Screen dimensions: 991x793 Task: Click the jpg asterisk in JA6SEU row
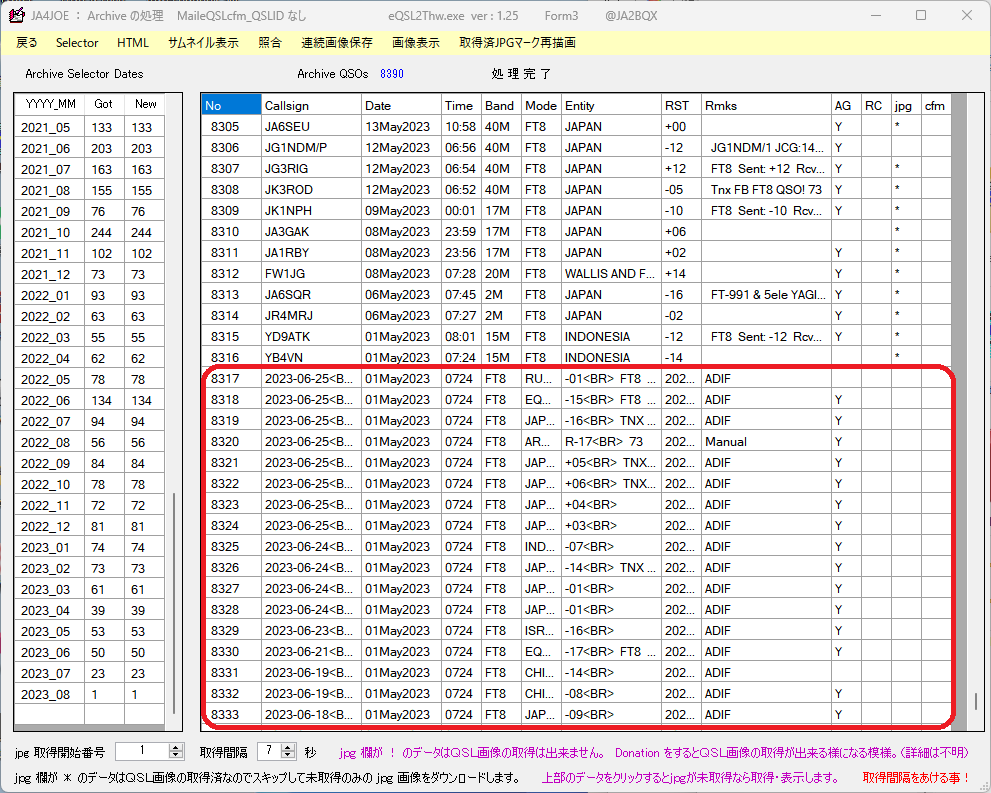897,126
